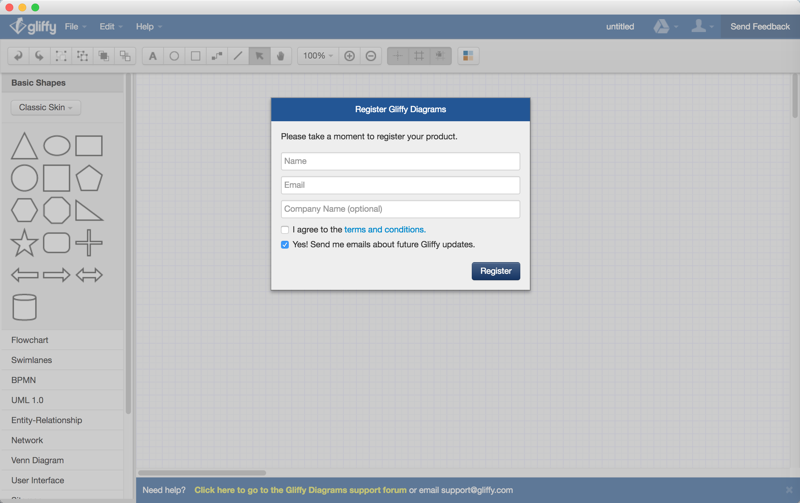Viewport: 800px width, 503px height.
Task: Check the agree to terms checkbox
Action: 285,230
